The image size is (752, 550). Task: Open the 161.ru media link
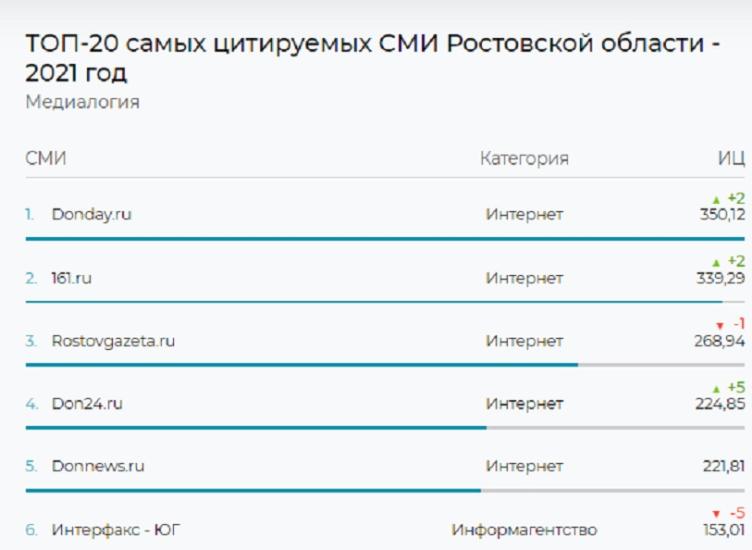point(71,278)
